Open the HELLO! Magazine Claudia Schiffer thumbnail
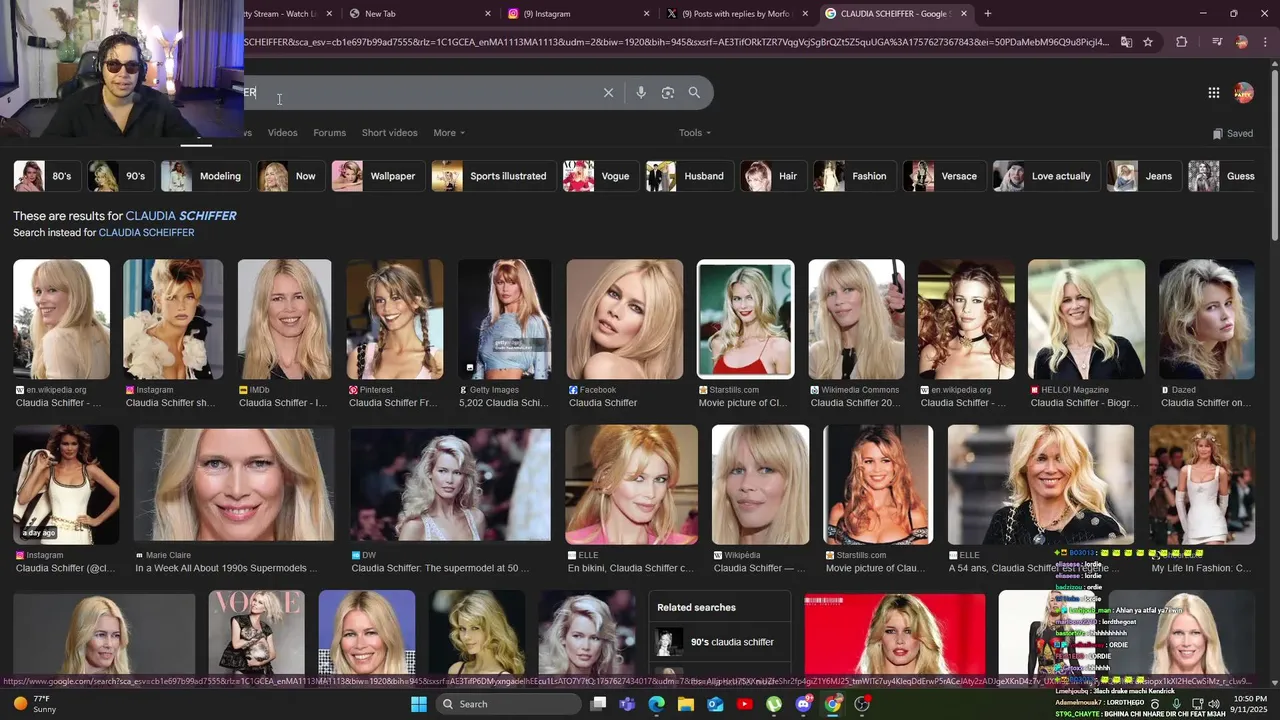This screenshot has width=1280, height=720. point(1086,319)
